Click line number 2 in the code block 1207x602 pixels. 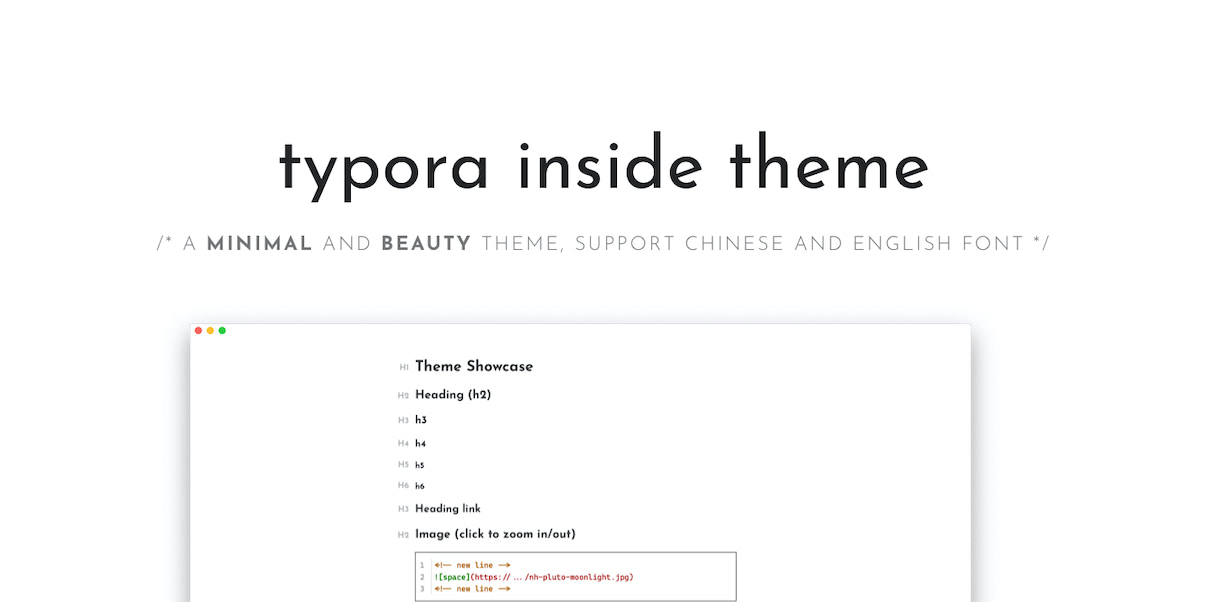pyautogui.click(x=423, y=577)
